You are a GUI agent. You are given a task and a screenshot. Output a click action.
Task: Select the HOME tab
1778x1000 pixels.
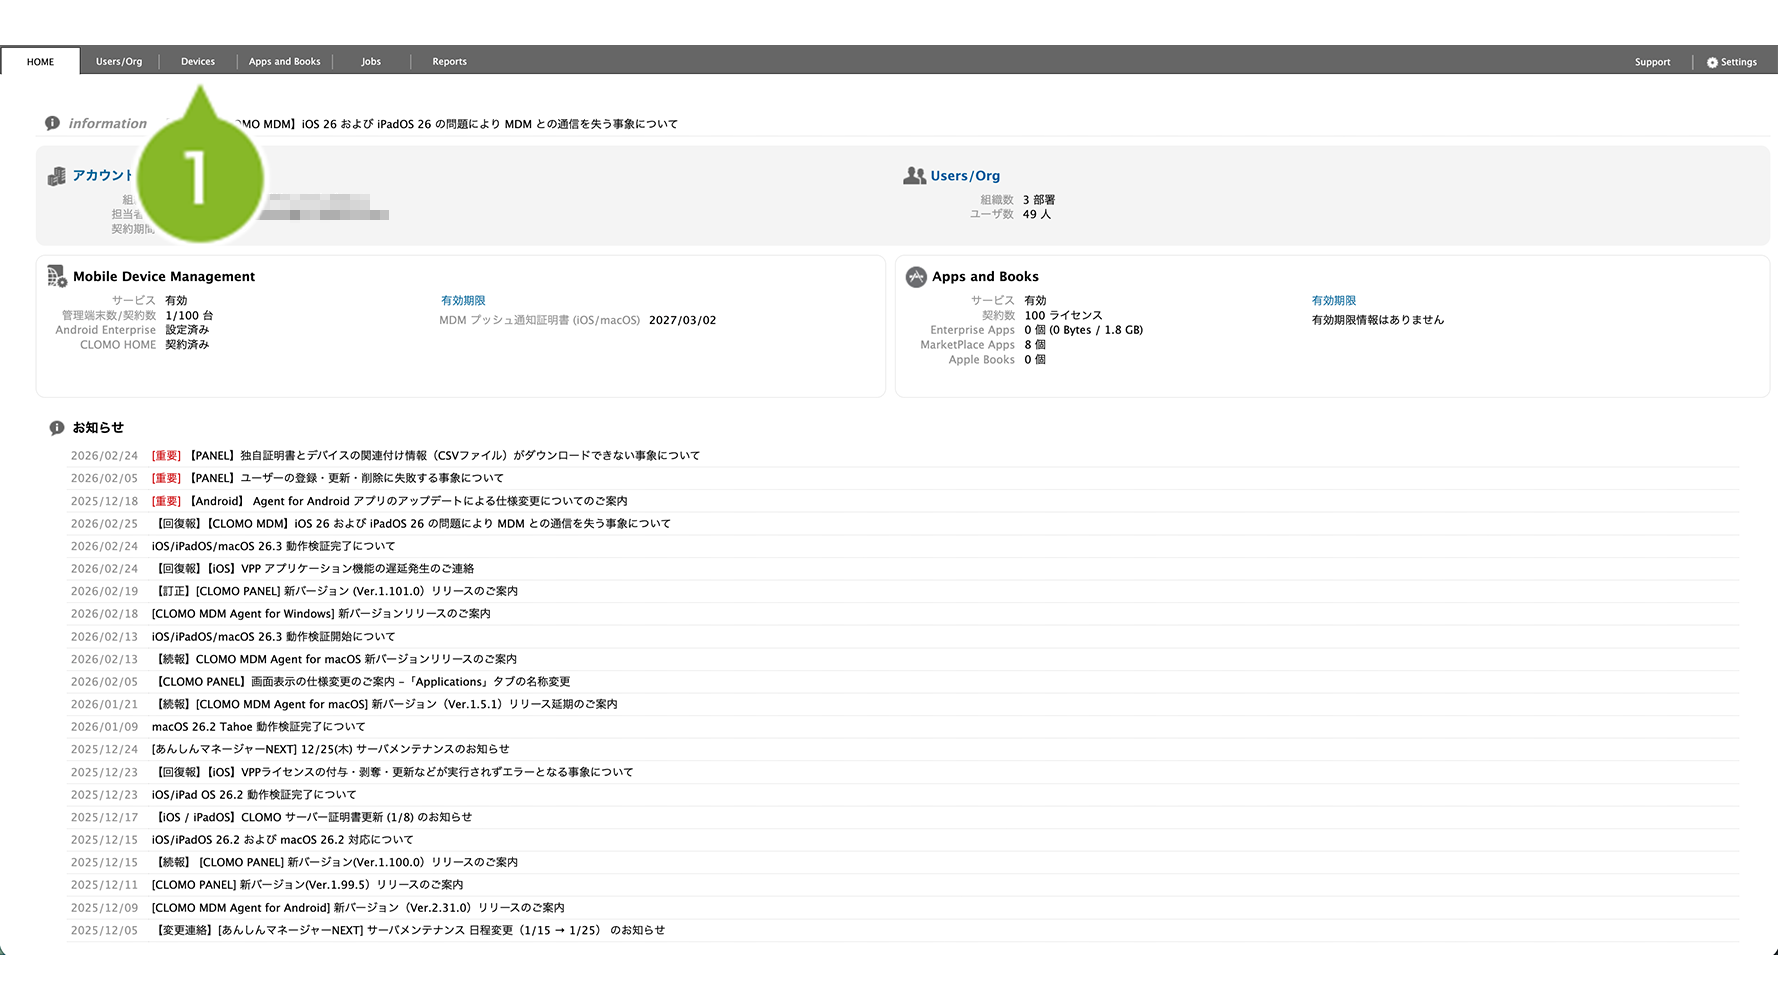pos(41,62)
